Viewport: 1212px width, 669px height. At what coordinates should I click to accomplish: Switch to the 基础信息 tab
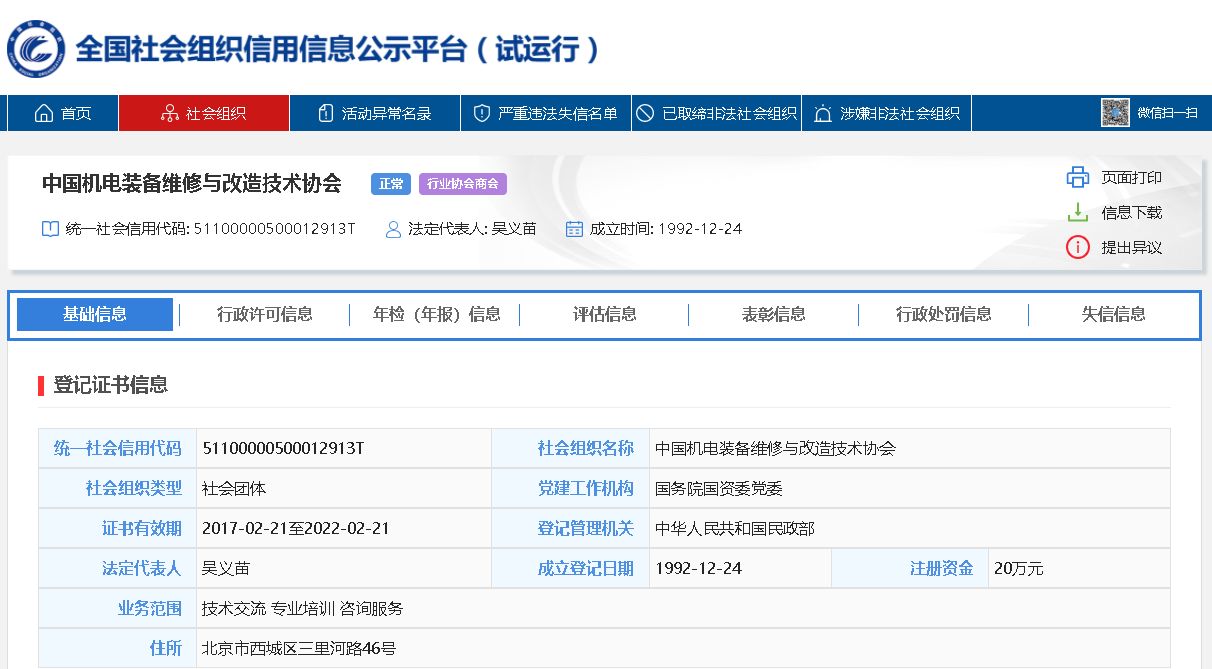(x=95, y=314)
